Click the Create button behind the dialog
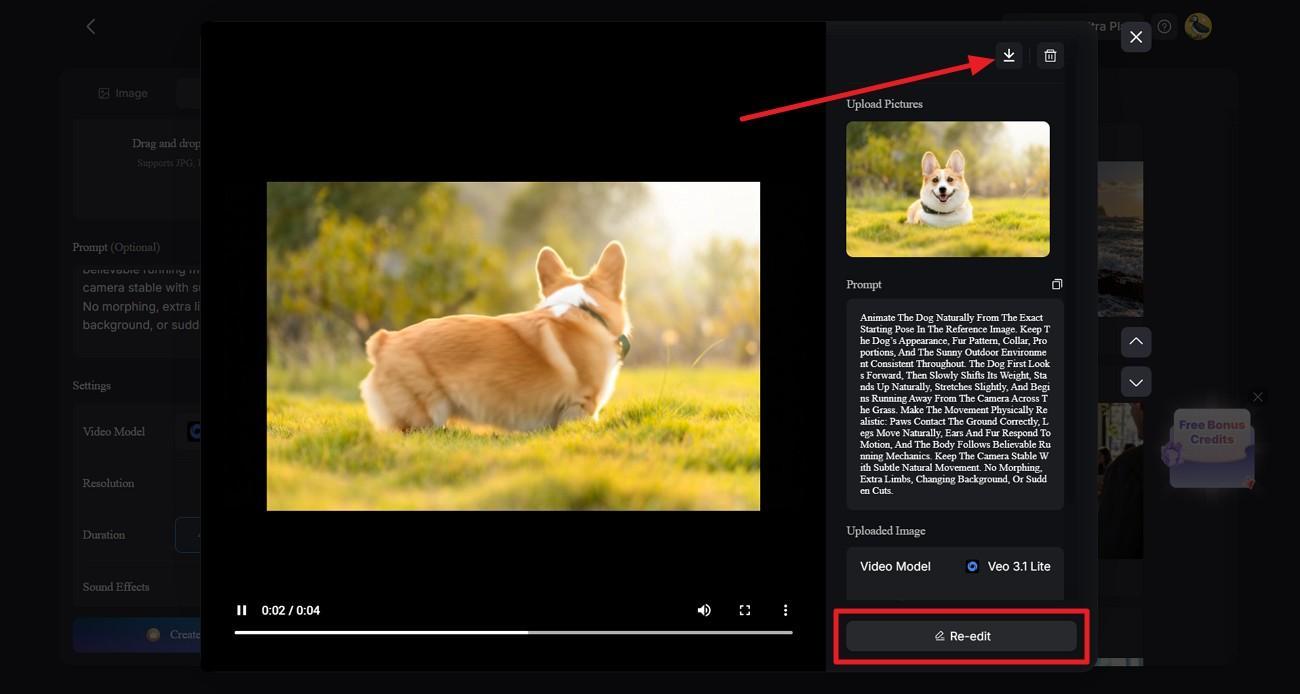The width and height of the screenshot is (1300, 694). coord(137,634)
